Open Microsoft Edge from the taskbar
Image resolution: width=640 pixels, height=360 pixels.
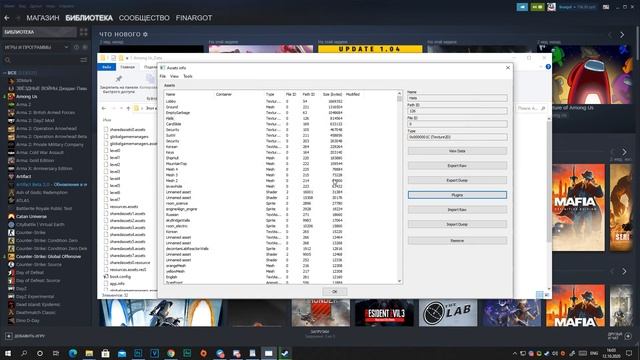point(73,353)
